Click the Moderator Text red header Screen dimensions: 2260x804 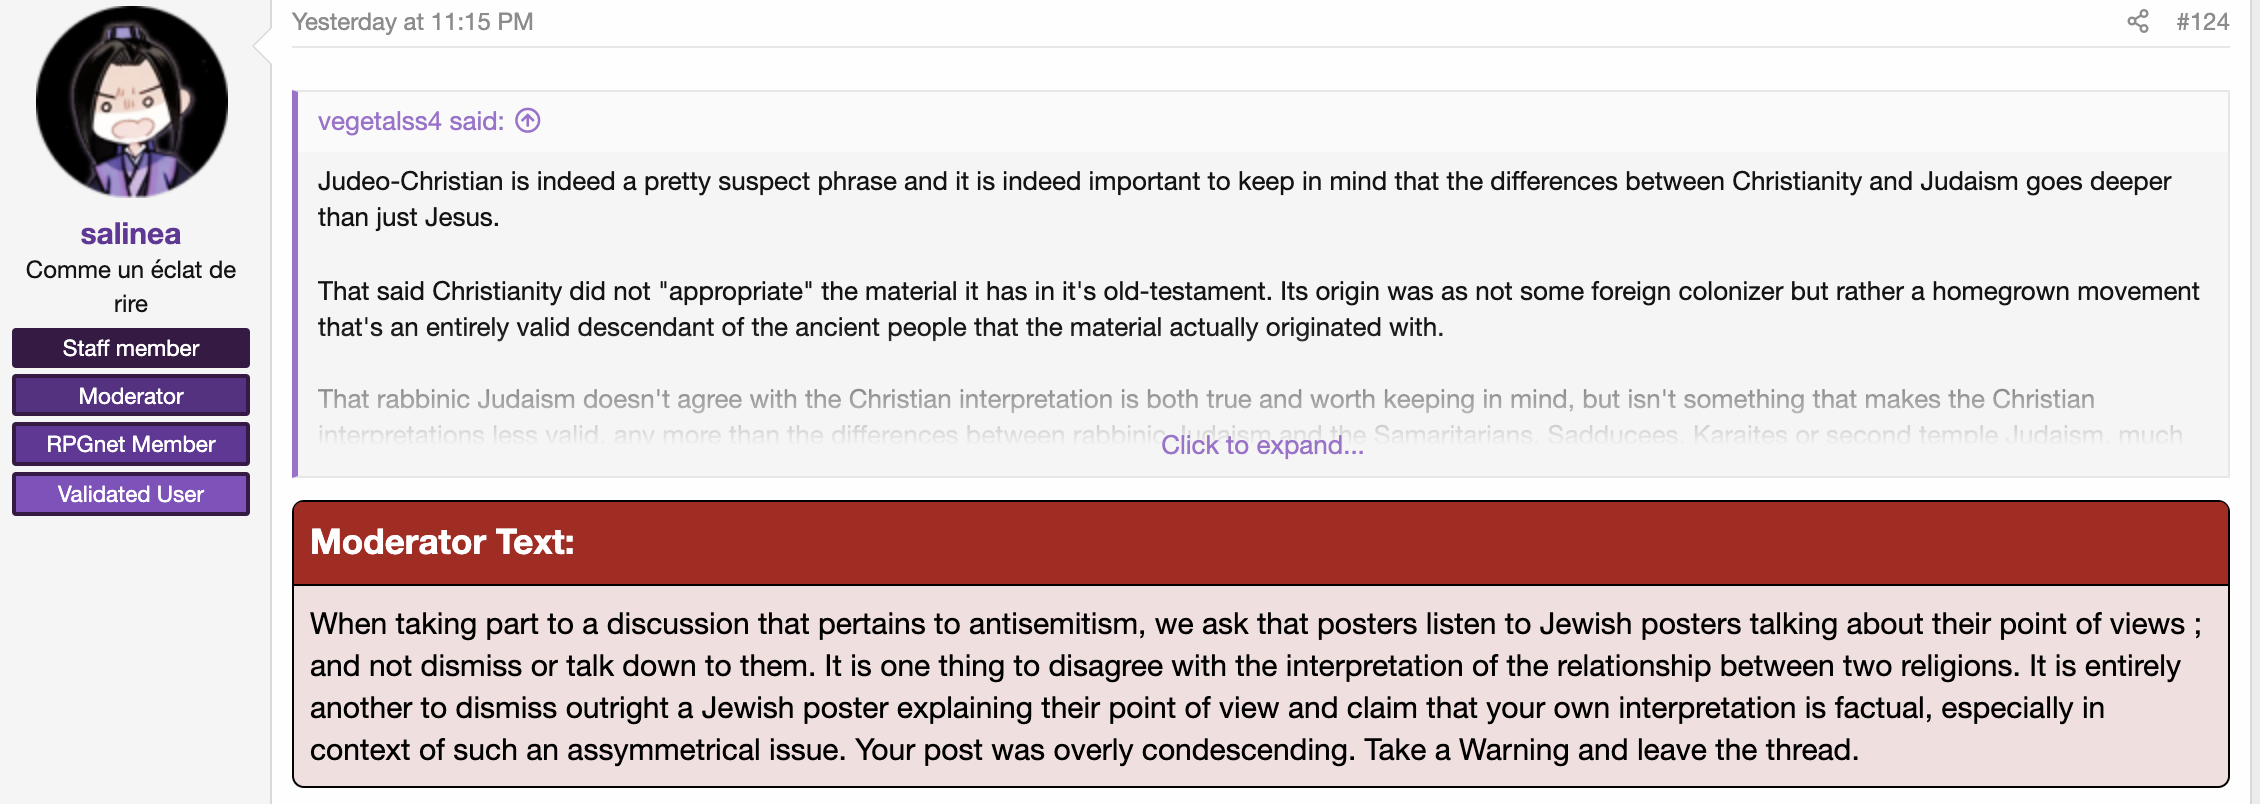(1261, 543)
